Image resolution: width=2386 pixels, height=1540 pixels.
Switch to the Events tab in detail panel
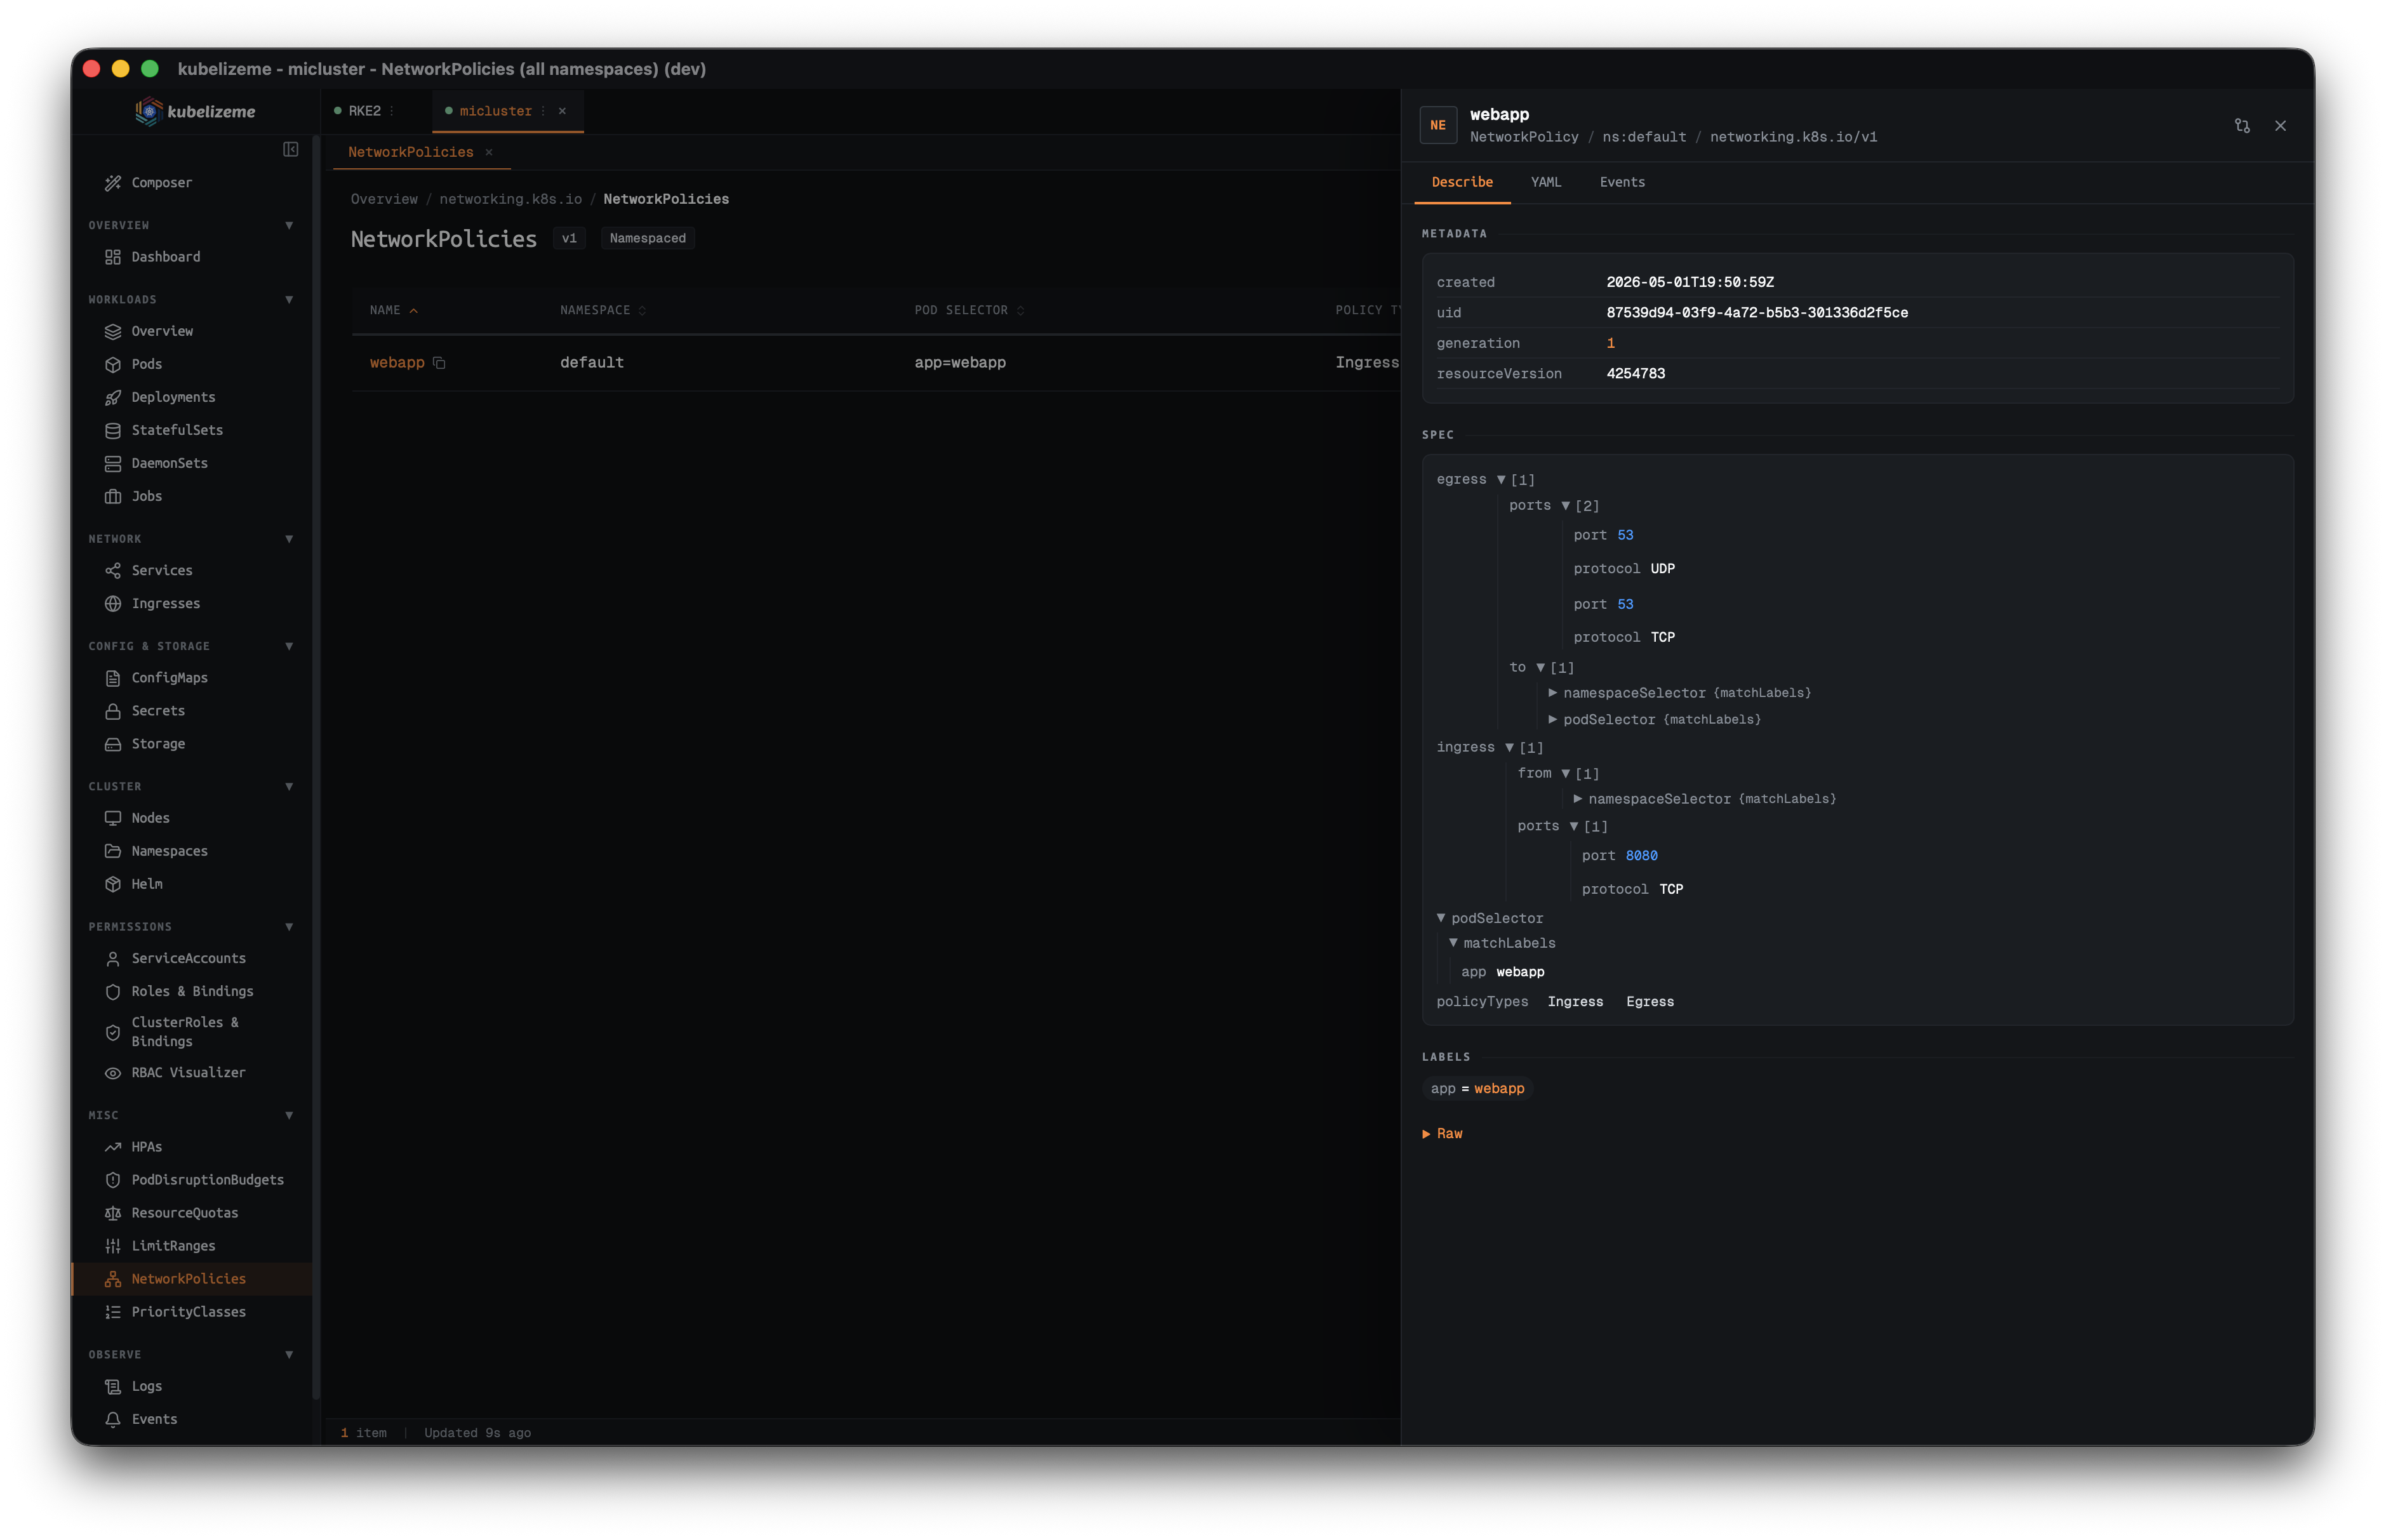coord(1622,182)
